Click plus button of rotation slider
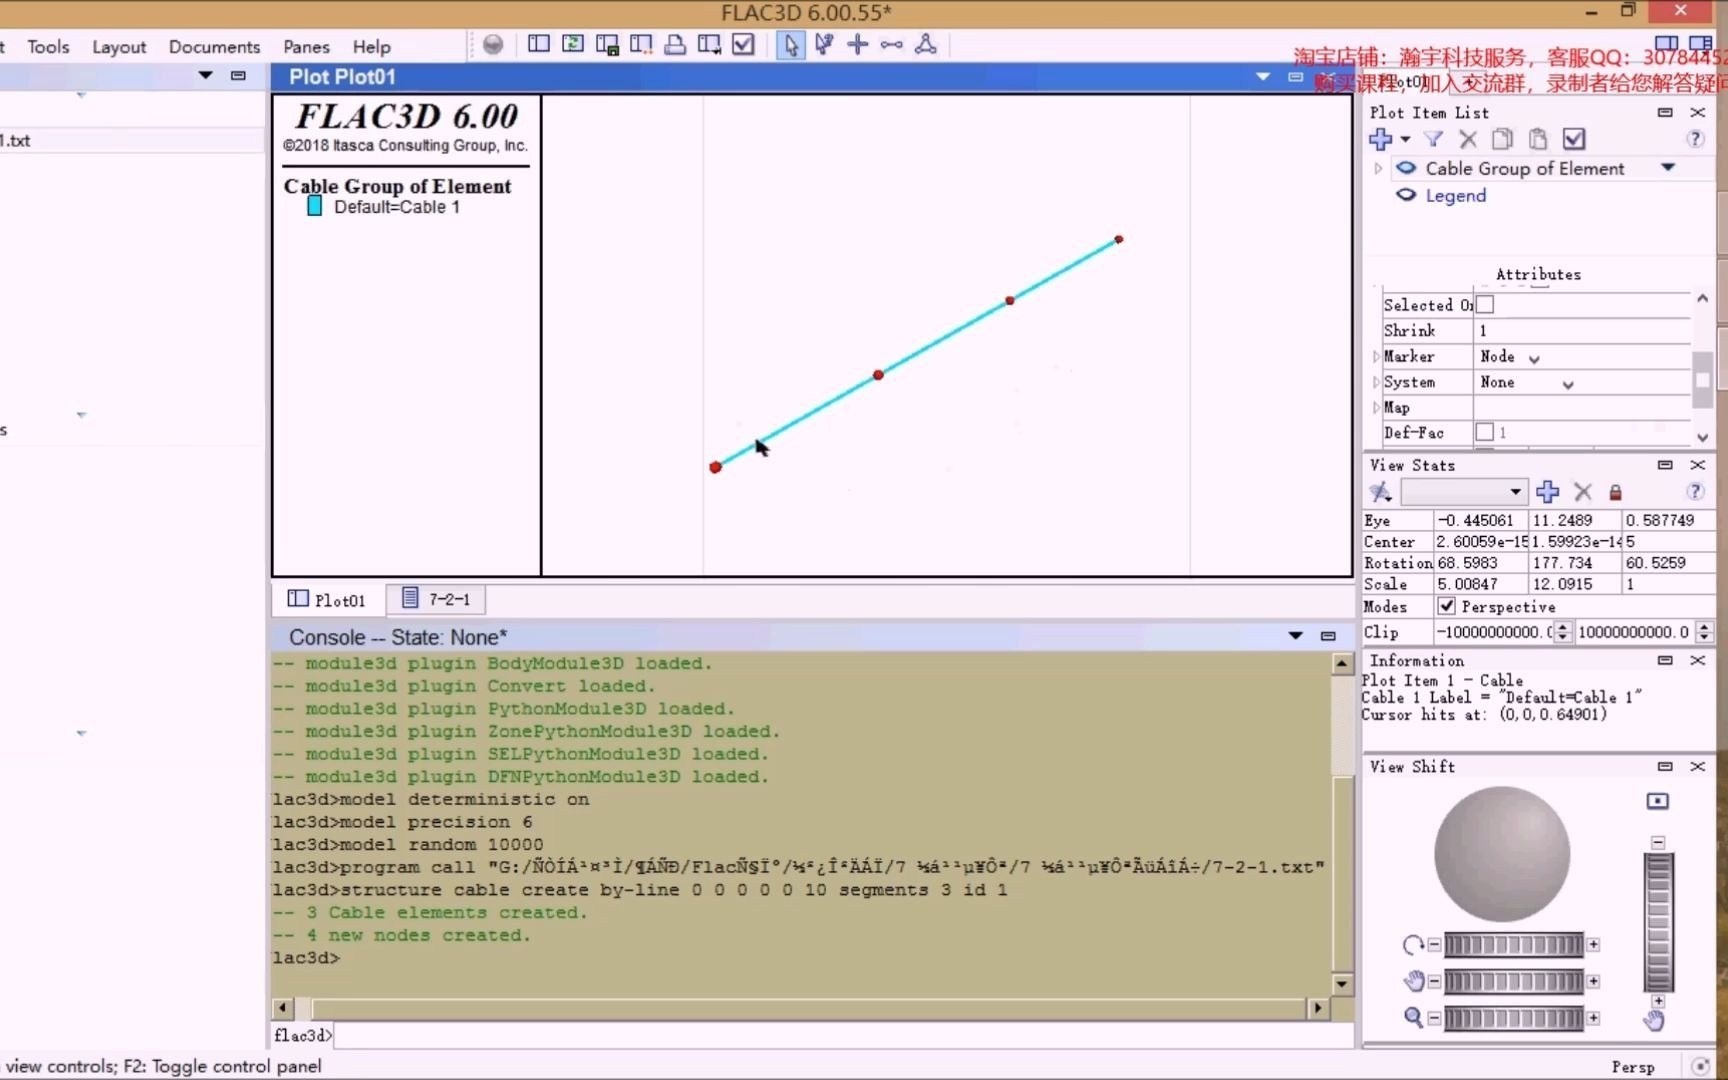The width and height of the screenshot is (1728, 1080). click(1593, 945)
